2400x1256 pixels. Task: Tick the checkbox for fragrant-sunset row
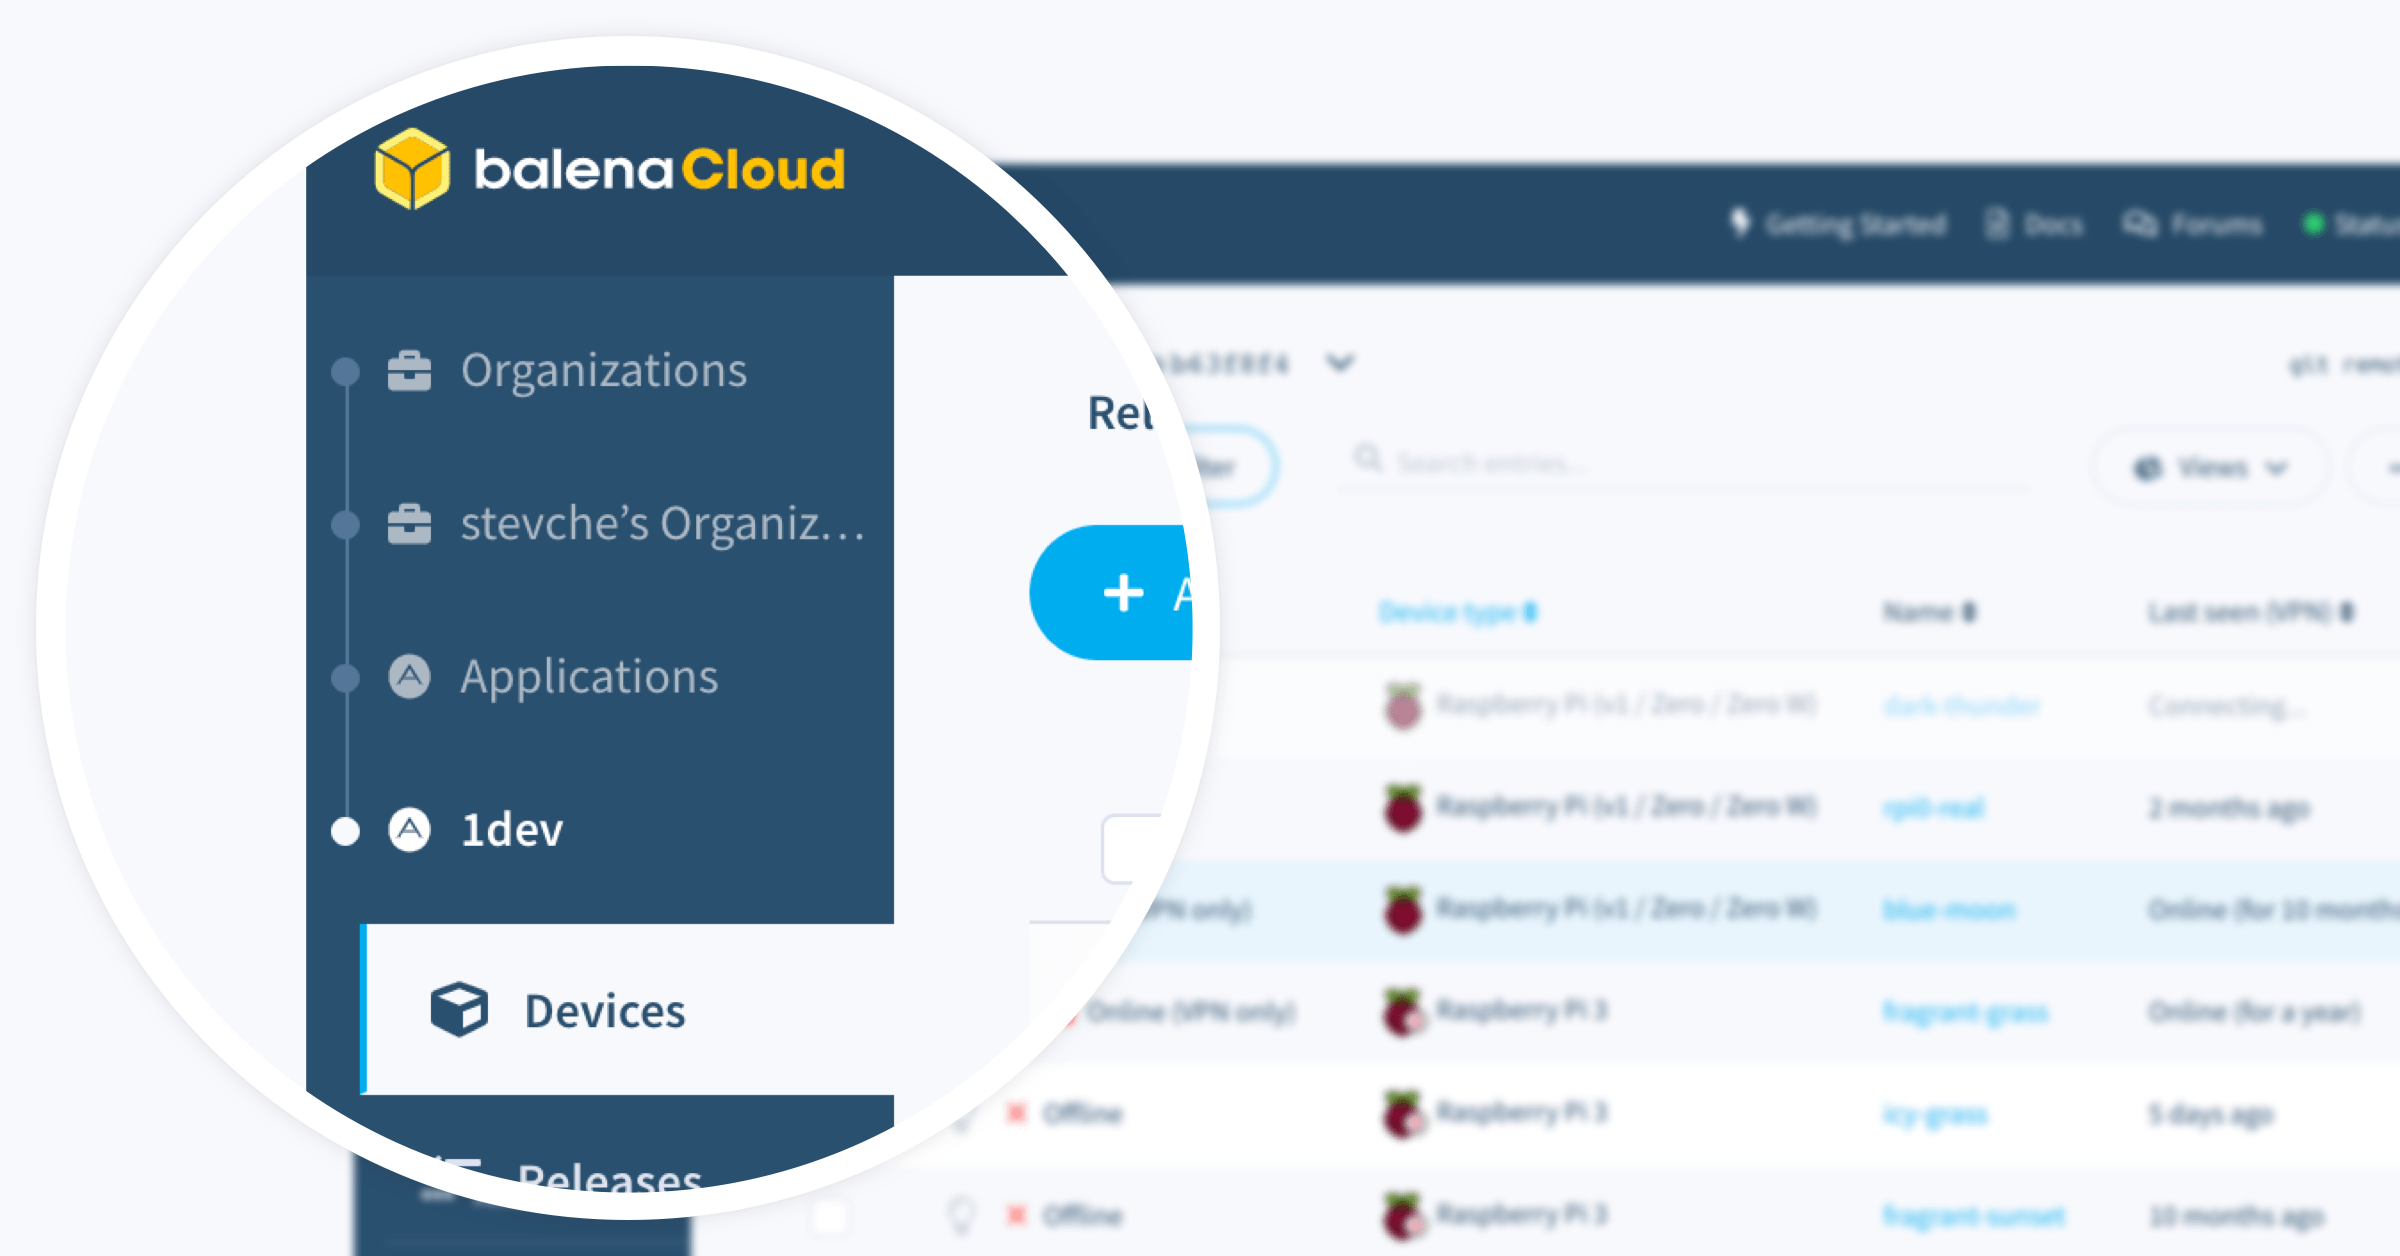(x=829, y=1216)
